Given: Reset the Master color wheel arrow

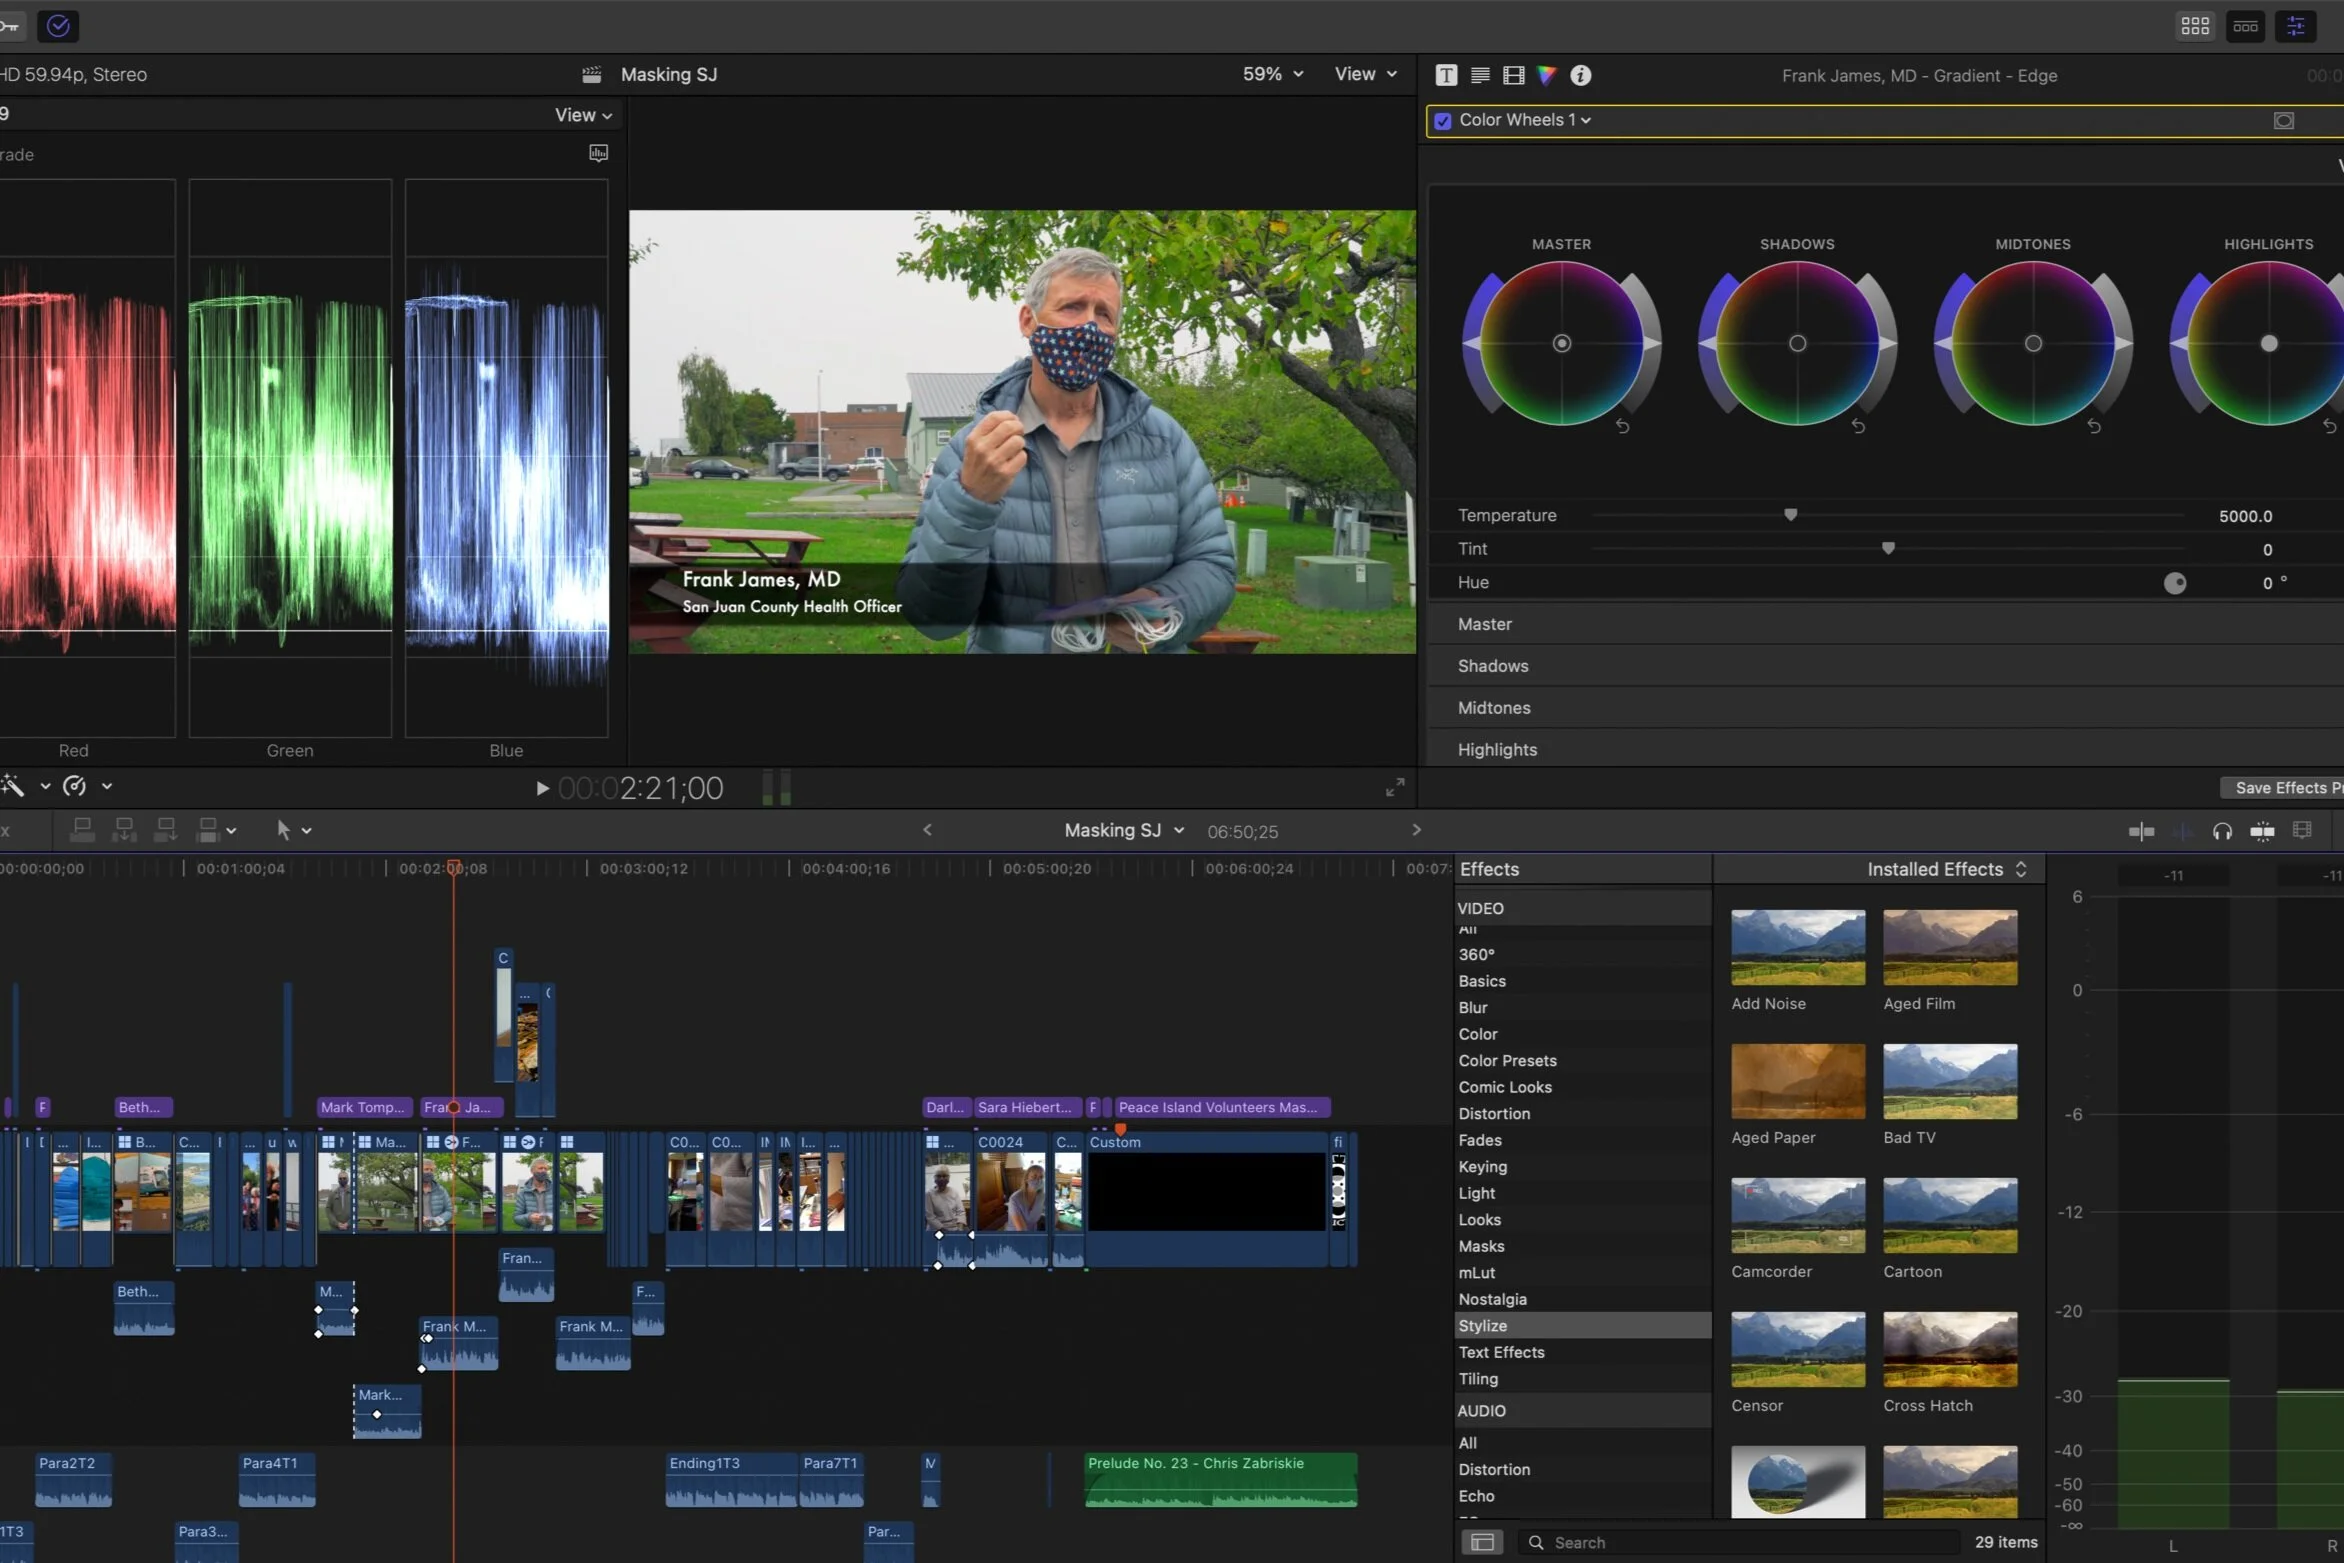Looking at the screenshot, I should click(1623, 426).
